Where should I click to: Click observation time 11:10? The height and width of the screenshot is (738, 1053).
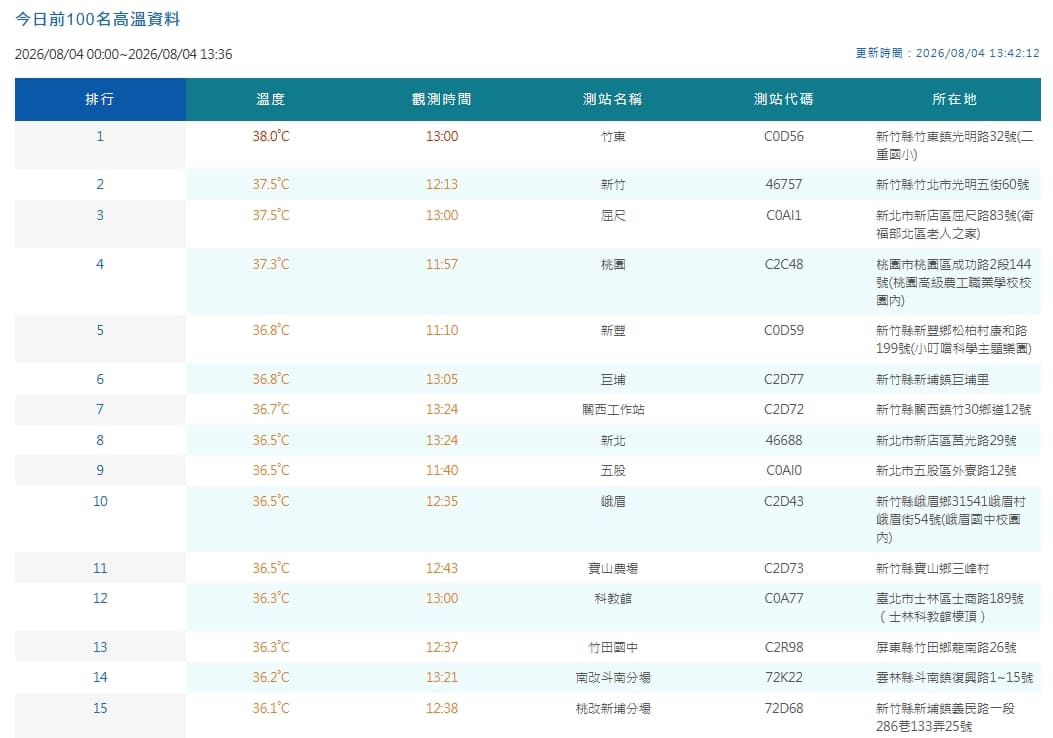(442, 330)
